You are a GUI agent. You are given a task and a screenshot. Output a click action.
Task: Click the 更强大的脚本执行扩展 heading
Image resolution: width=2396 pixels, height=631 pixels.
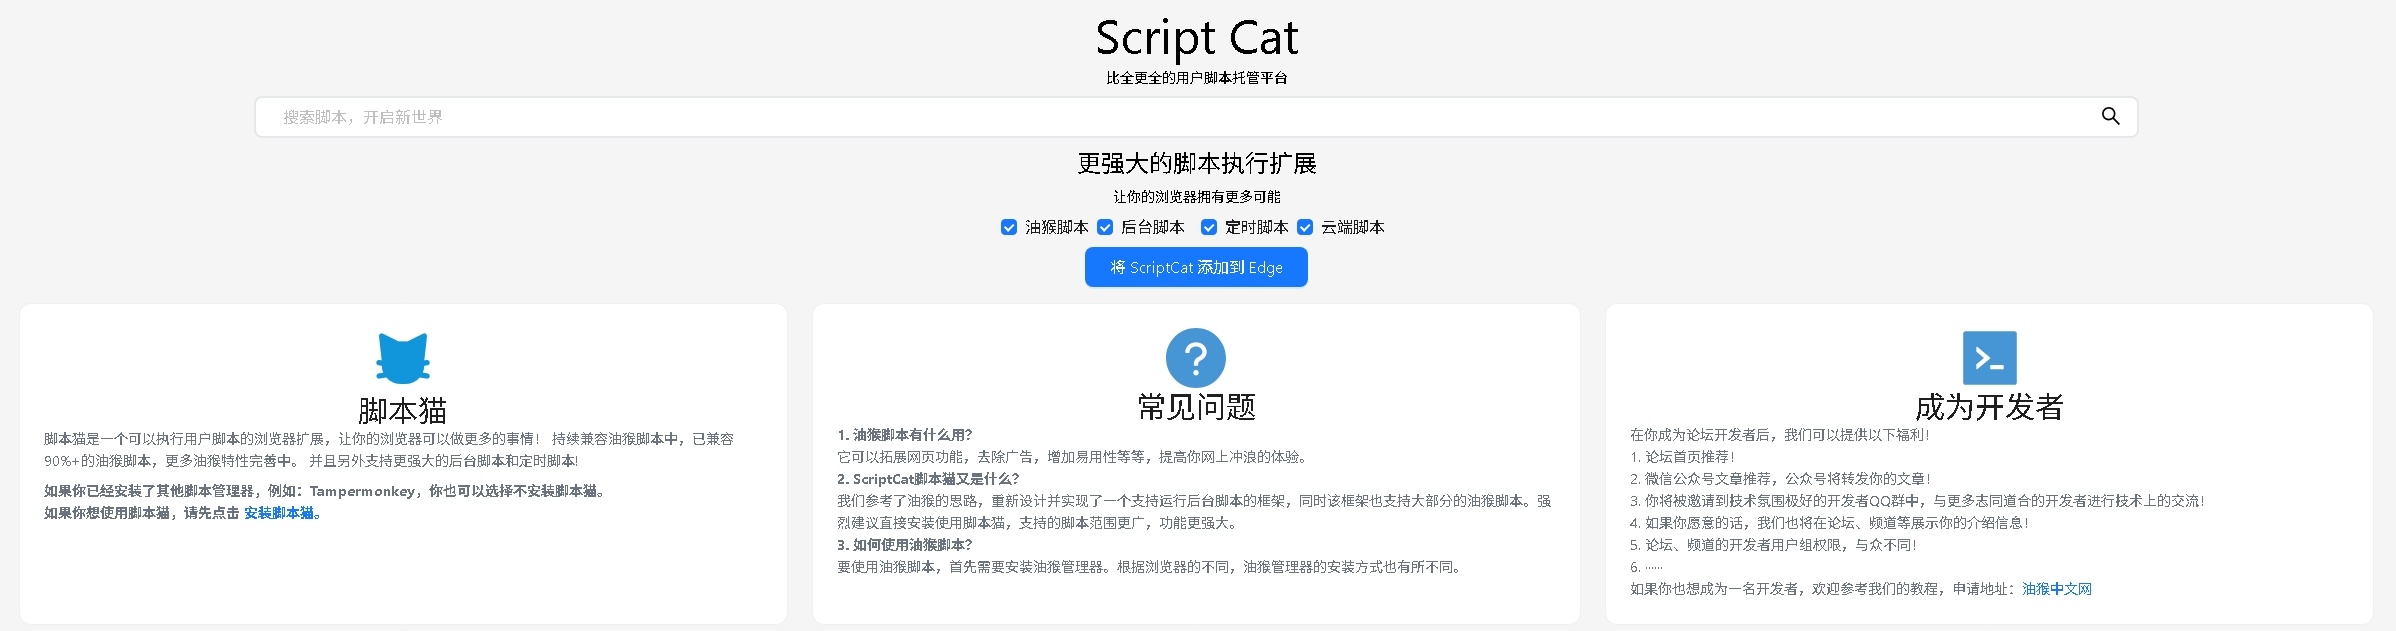(x=1196, y=163)
